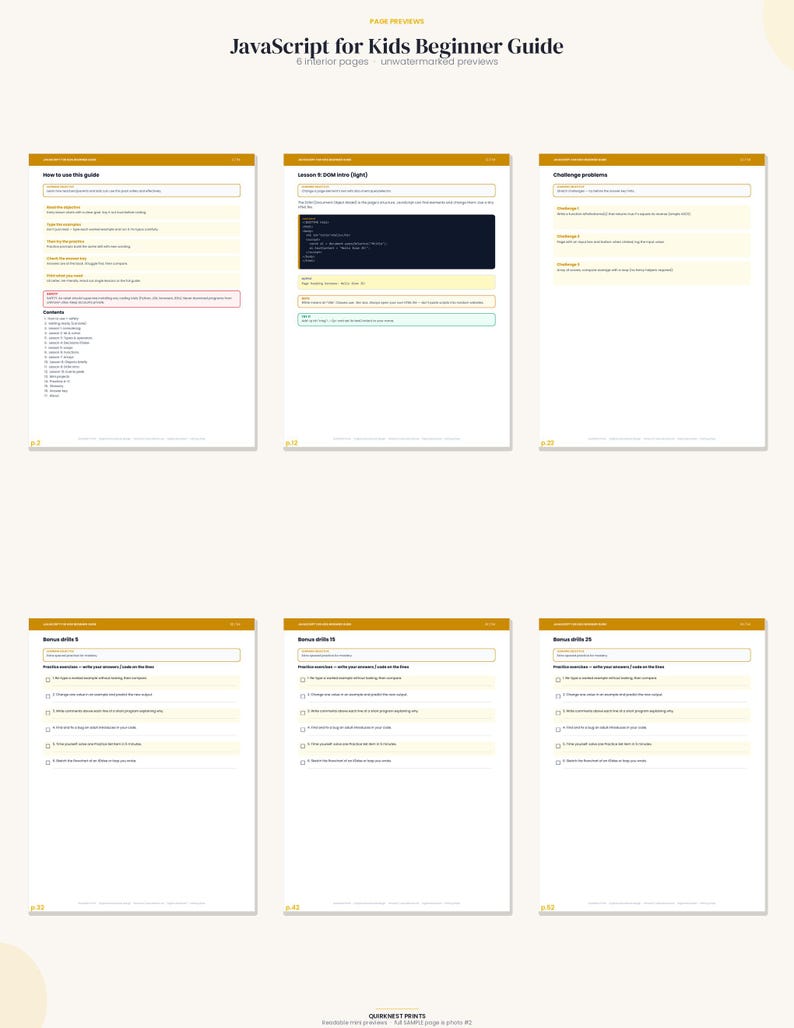Check exercise 5 box in Bonus drills 15
This screenshot has height=1028, width=794.
[303, 746]
